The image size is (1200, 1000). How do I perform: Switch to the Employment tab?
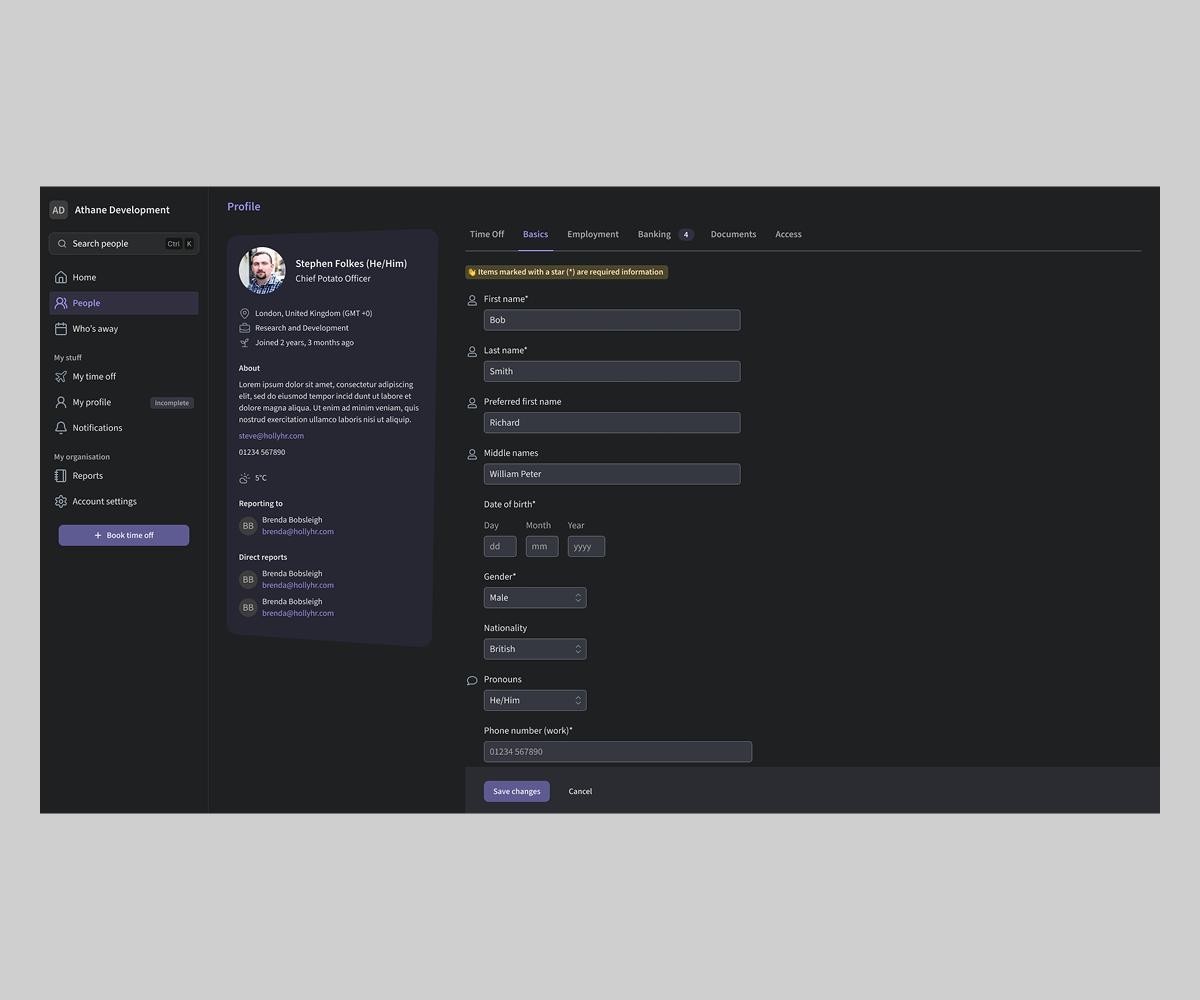pyautogui.click(x=593, y=234)
